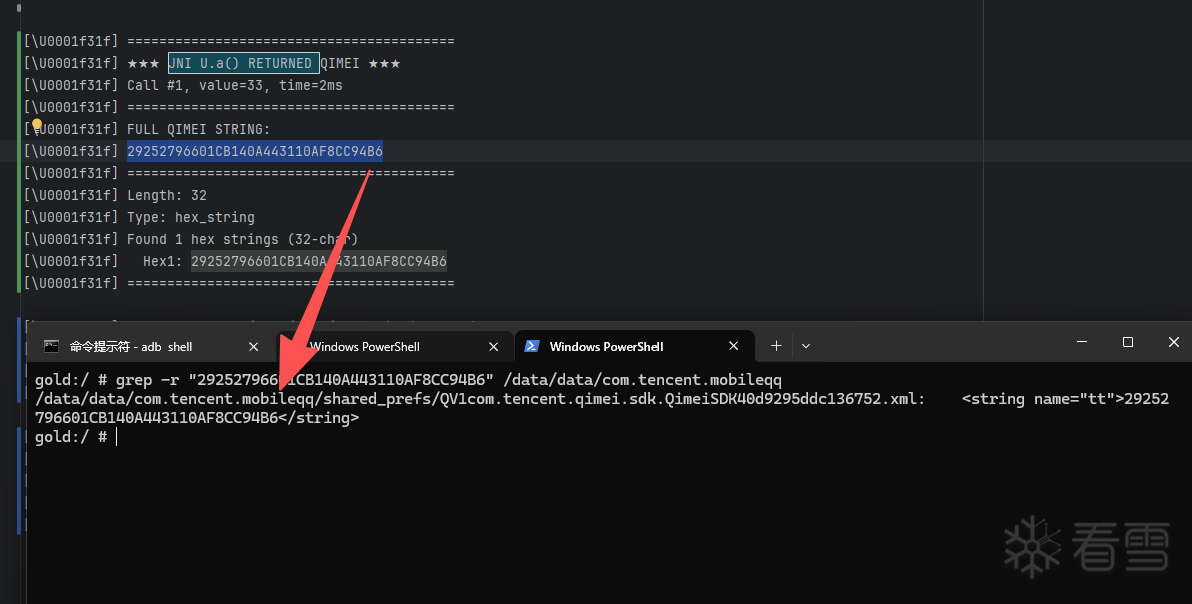Viewport: 1192px width, 604px height.
Task: Click the highlighted QIMEI hex string line
Action: 255,151
